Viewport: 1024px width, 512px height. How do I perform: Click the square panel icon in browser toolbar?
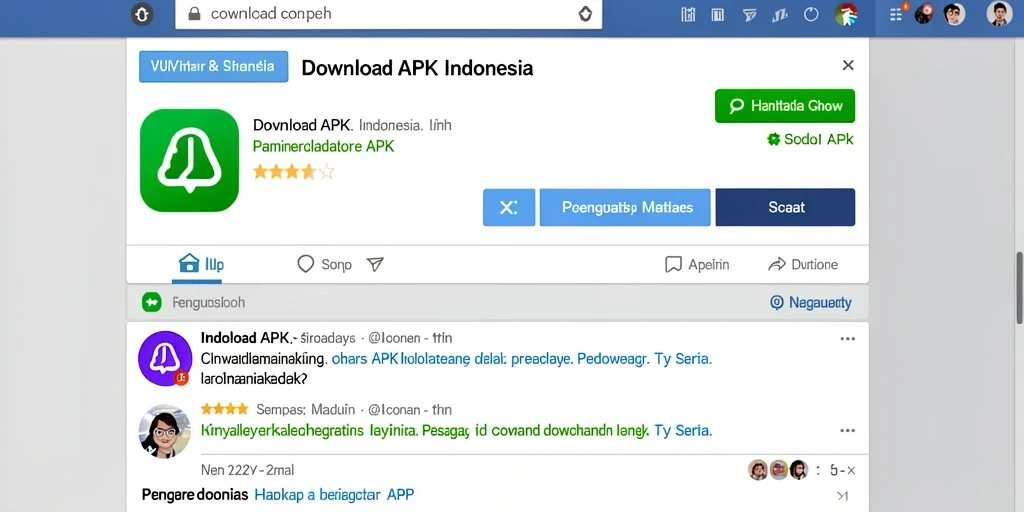click(x=718, y=14)
